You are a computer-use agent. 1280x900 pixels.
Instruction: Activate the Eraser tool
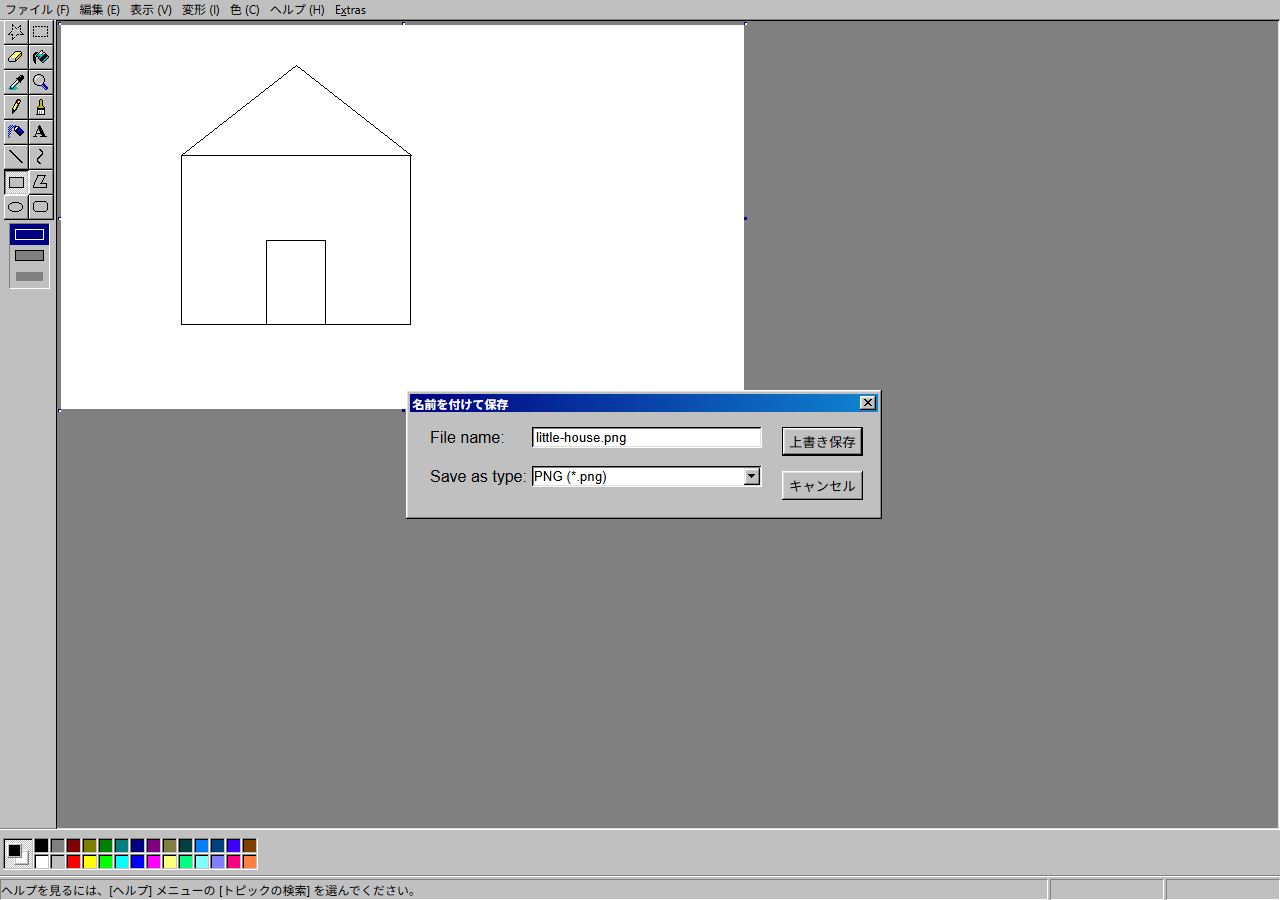[x=16, y=57]
